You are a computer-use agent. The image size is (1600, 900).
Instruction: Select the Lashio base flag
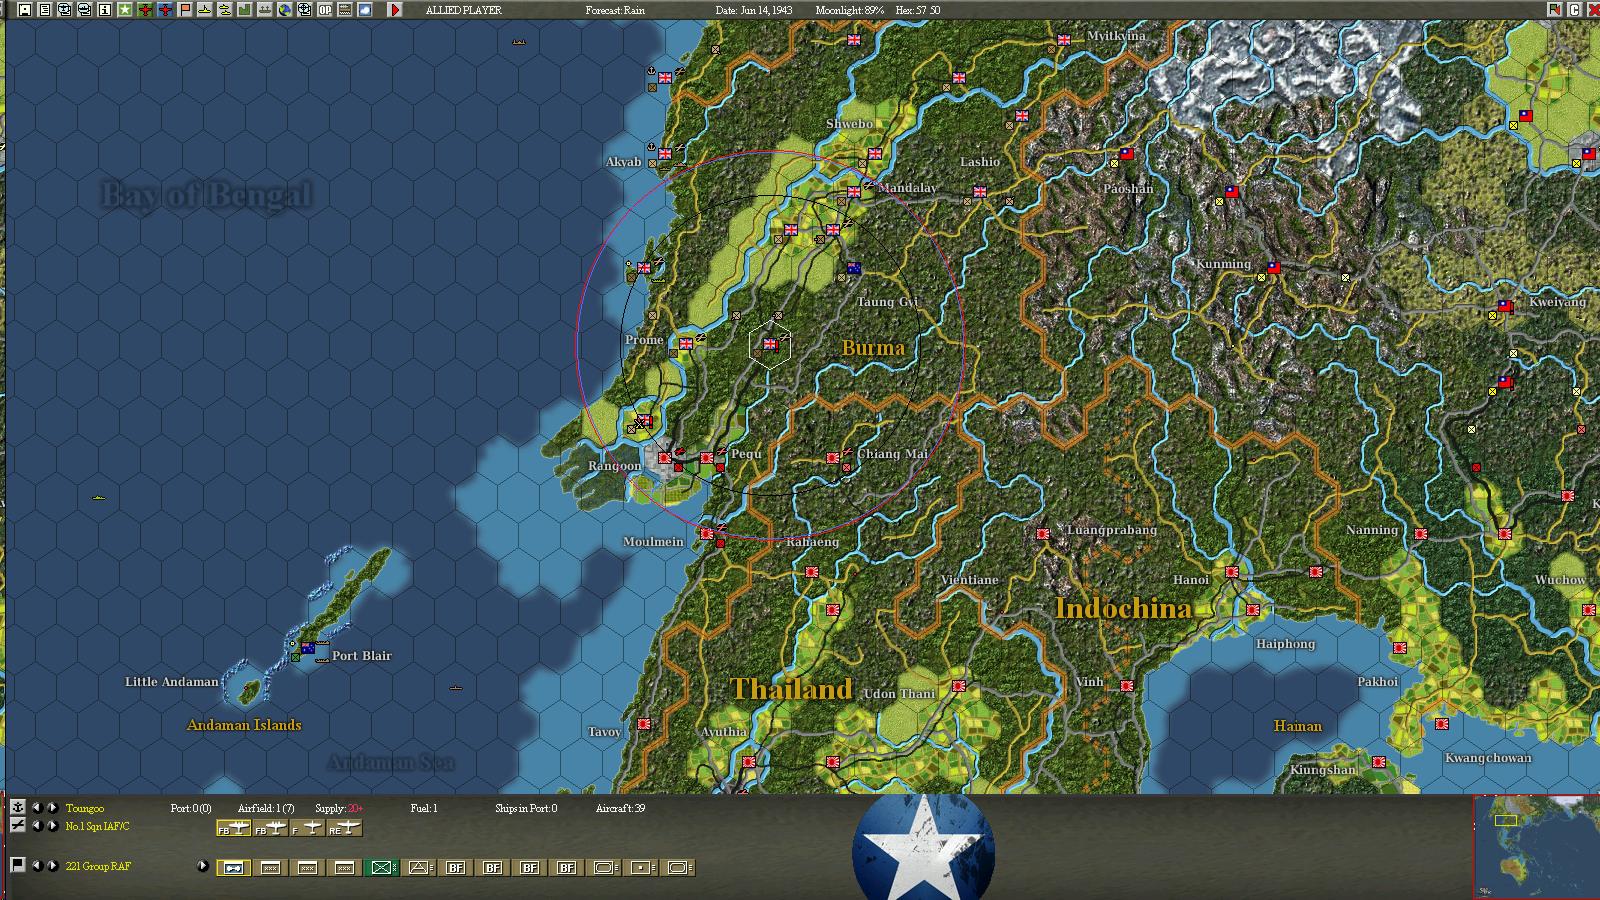pyautogui.click(x=981, y=191)
